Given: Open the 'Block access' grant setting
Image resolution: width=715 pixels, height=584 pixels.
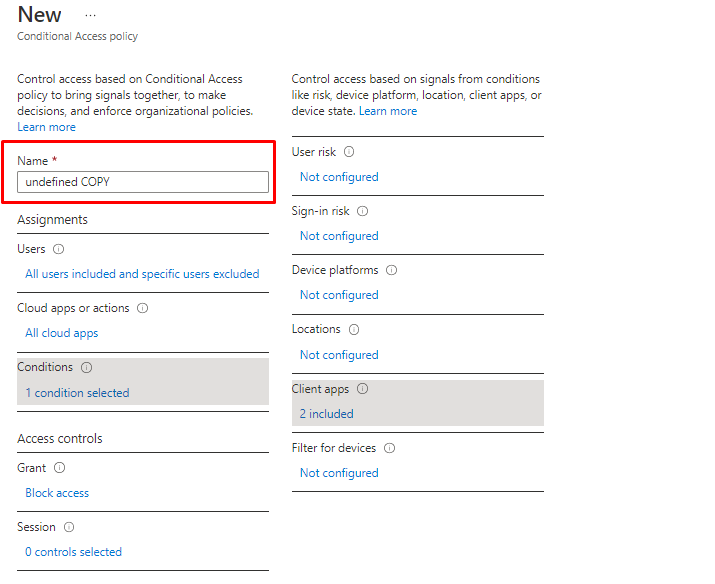Looking at the screenshot, I should [x=57, y=493].
